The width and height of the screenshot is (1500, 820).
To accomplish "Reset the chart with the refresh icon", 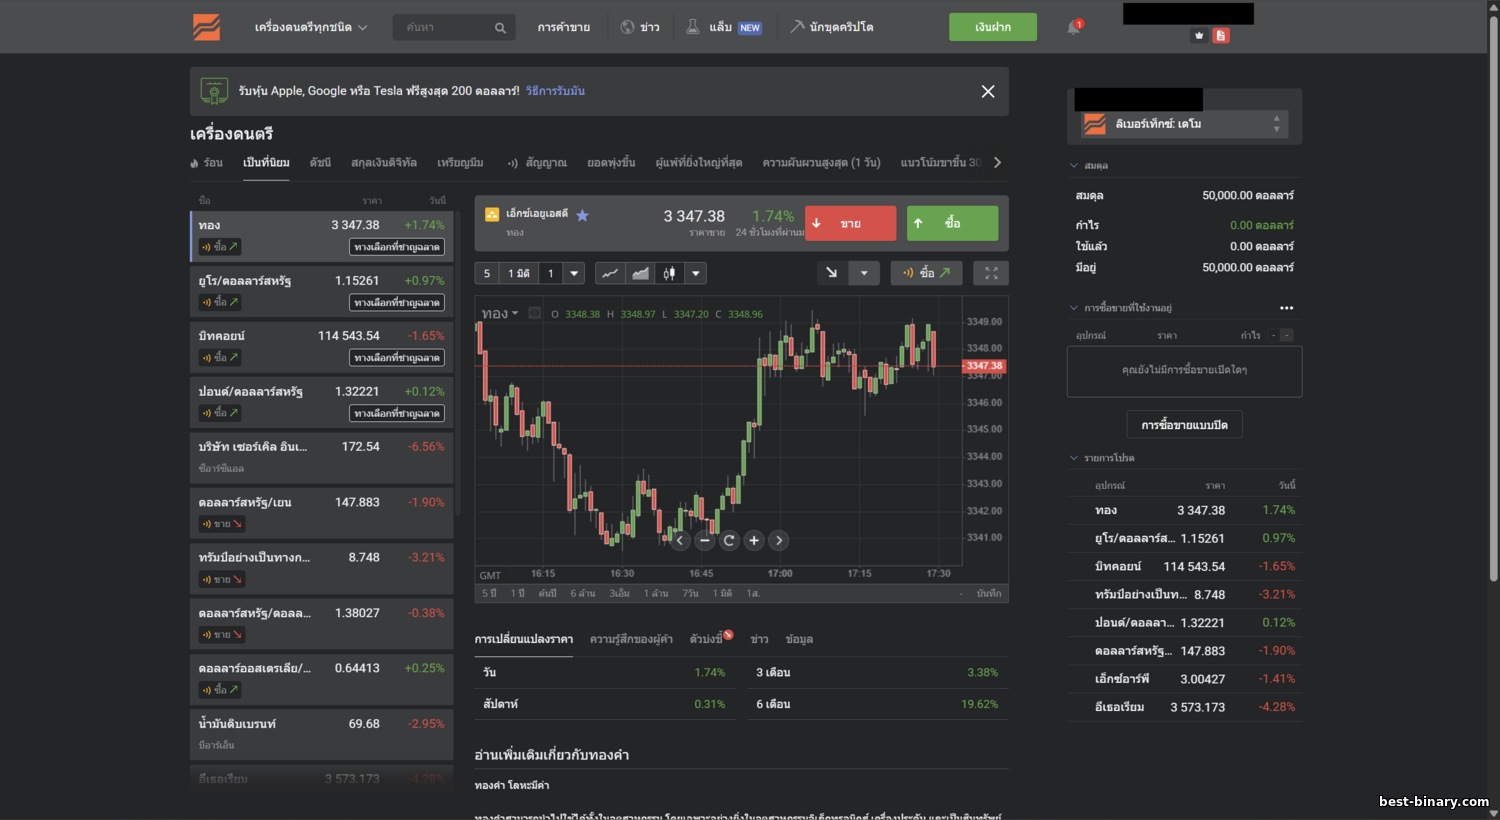I will pyautogui.click(x=729, y=540).
